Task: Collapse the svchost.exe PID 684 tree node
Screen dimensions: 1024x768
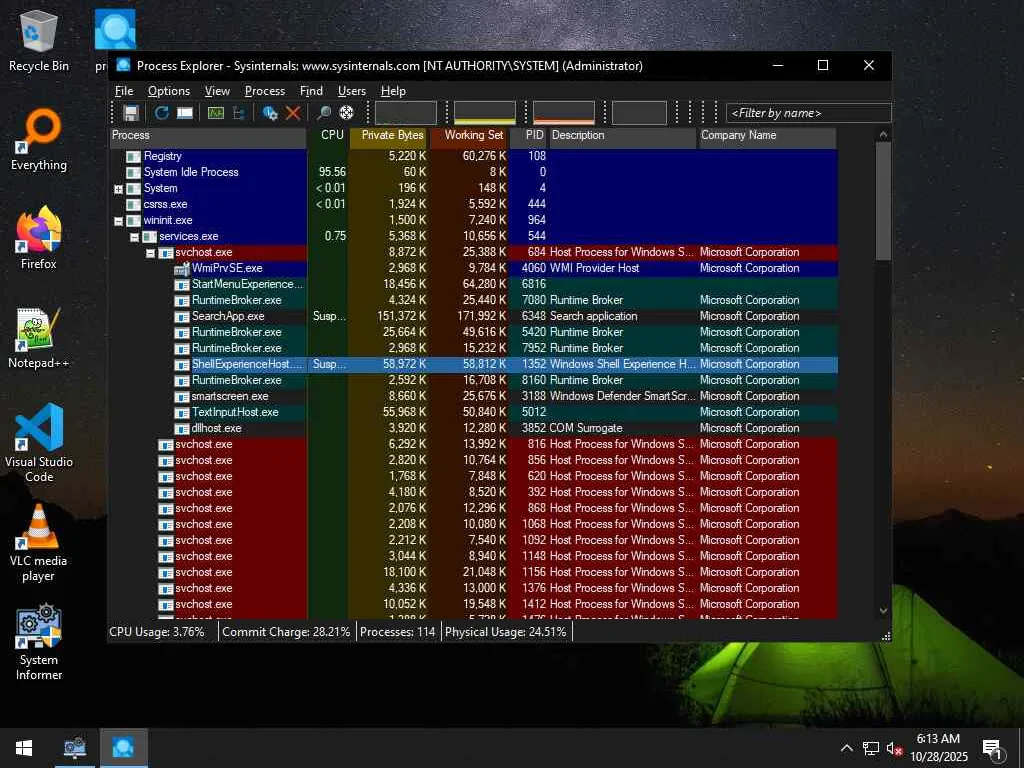Action: tap(150, 253)
